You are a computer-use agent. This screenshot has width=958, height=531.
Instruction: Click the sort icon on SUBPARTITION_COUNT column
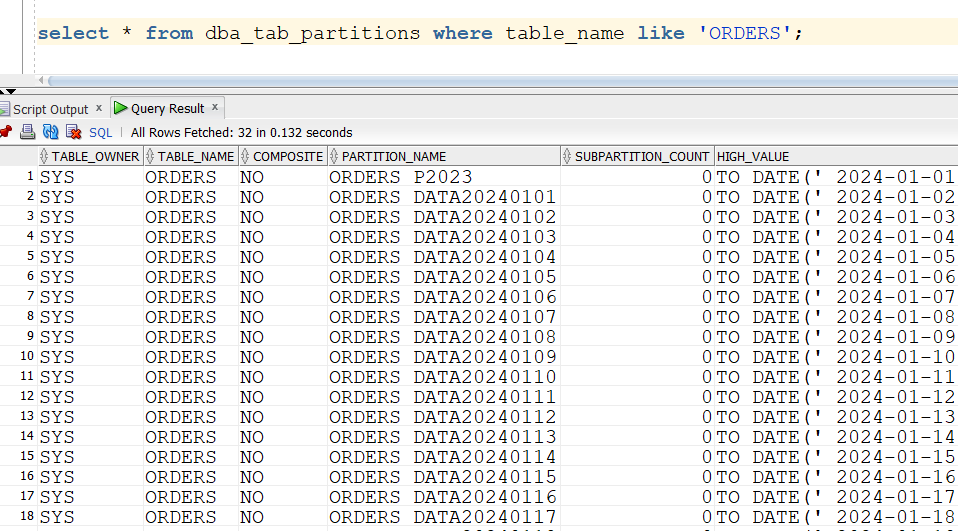pyautogui.click(x=566, y=157)
